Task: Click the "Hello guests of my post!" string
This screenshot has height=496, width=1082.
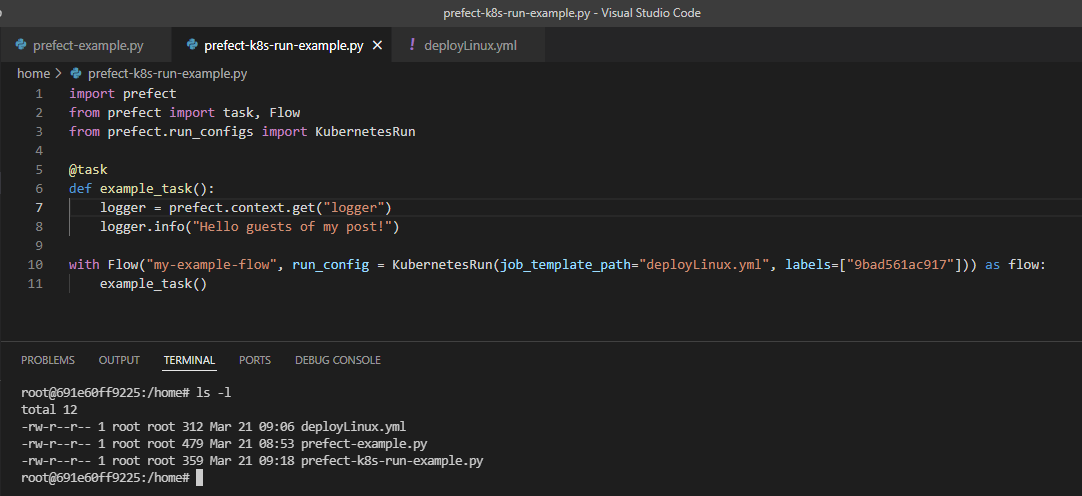Action: coord(292,226)
